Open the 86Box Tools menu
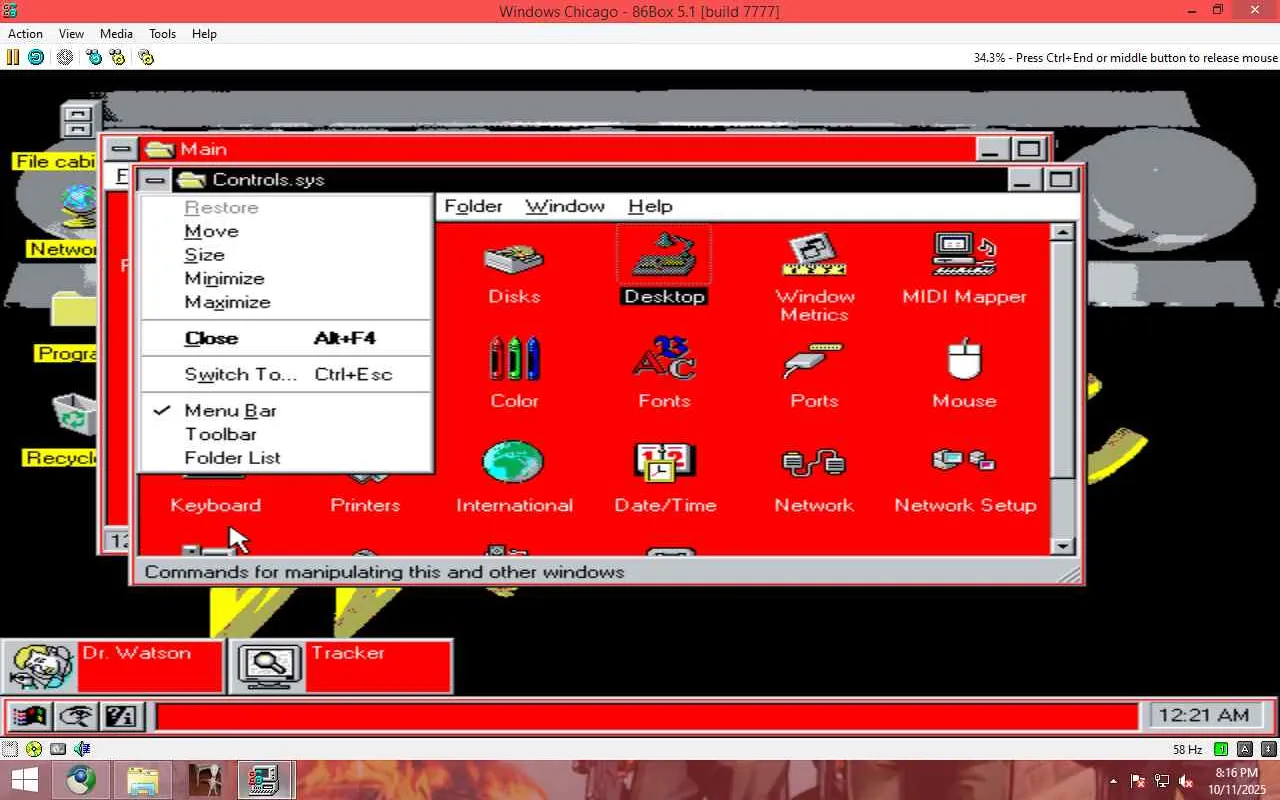 pos(162,33)
